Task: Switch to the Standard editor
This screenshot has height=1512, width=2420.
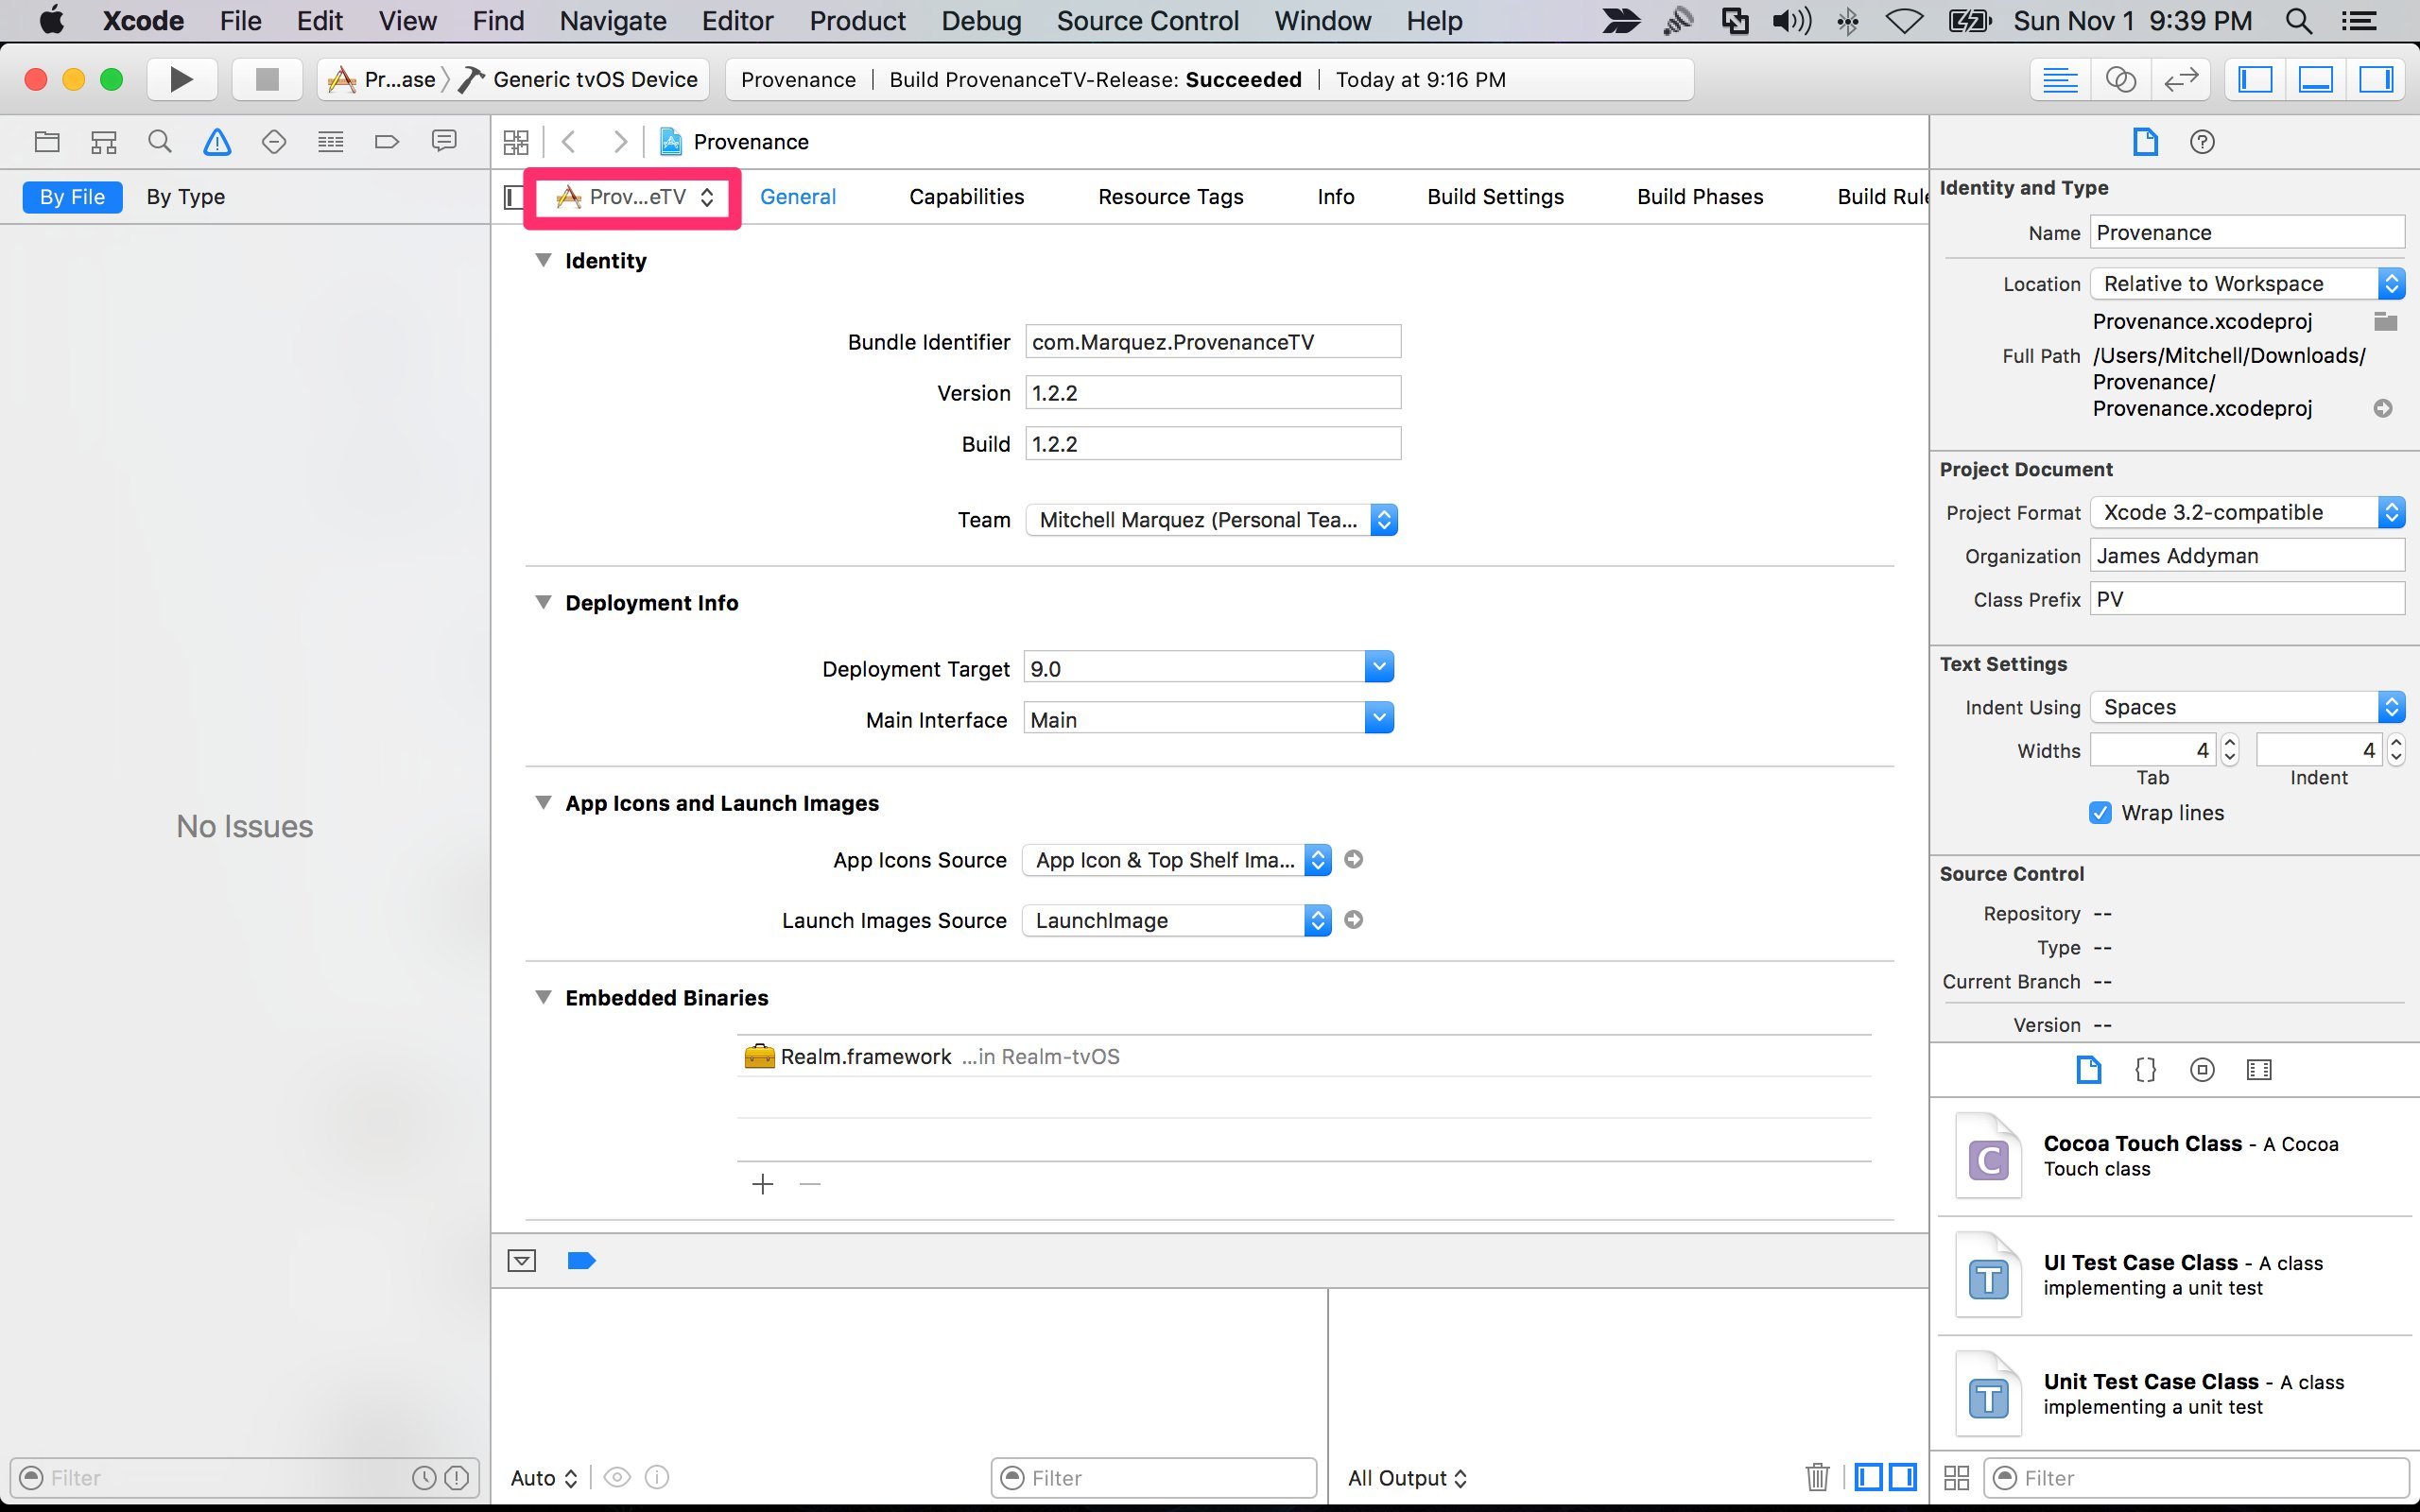Action: [x=2060, y=79]
